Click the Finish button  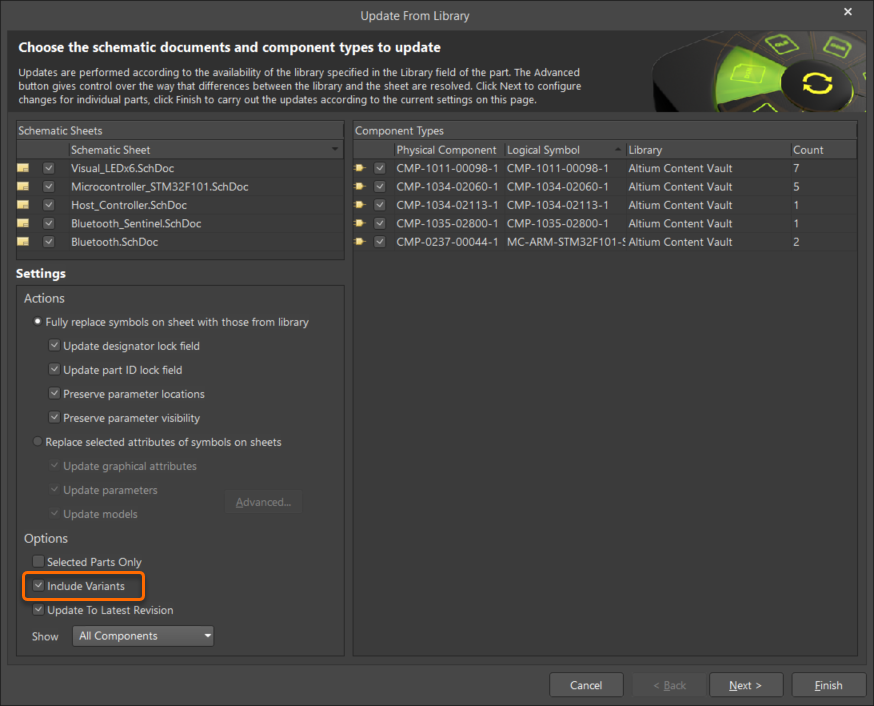pos(828,685)
